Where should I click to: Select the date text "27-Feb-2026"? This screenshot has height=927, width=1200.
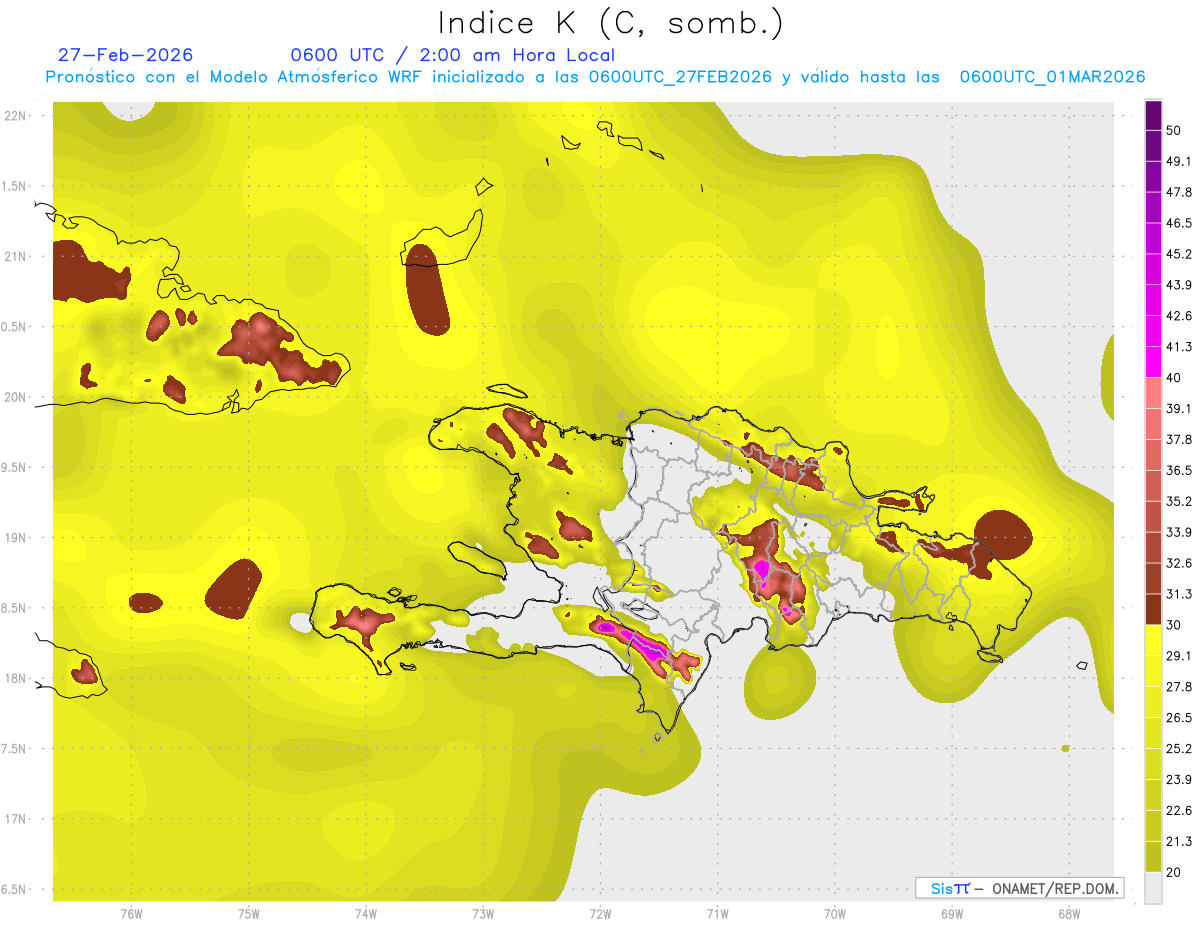click(125, 55)
